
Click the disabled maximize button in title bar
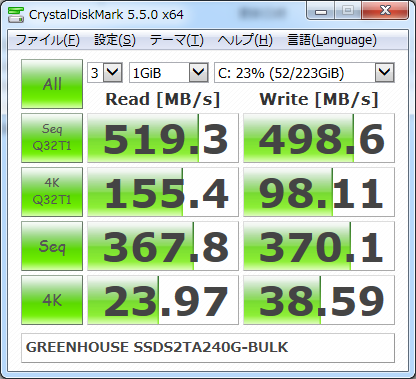[348, 11]
